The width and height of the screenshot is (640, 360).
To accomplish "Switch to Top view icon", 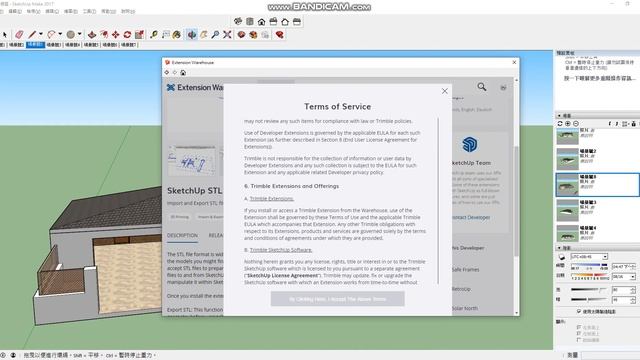I will coord(249,21).
